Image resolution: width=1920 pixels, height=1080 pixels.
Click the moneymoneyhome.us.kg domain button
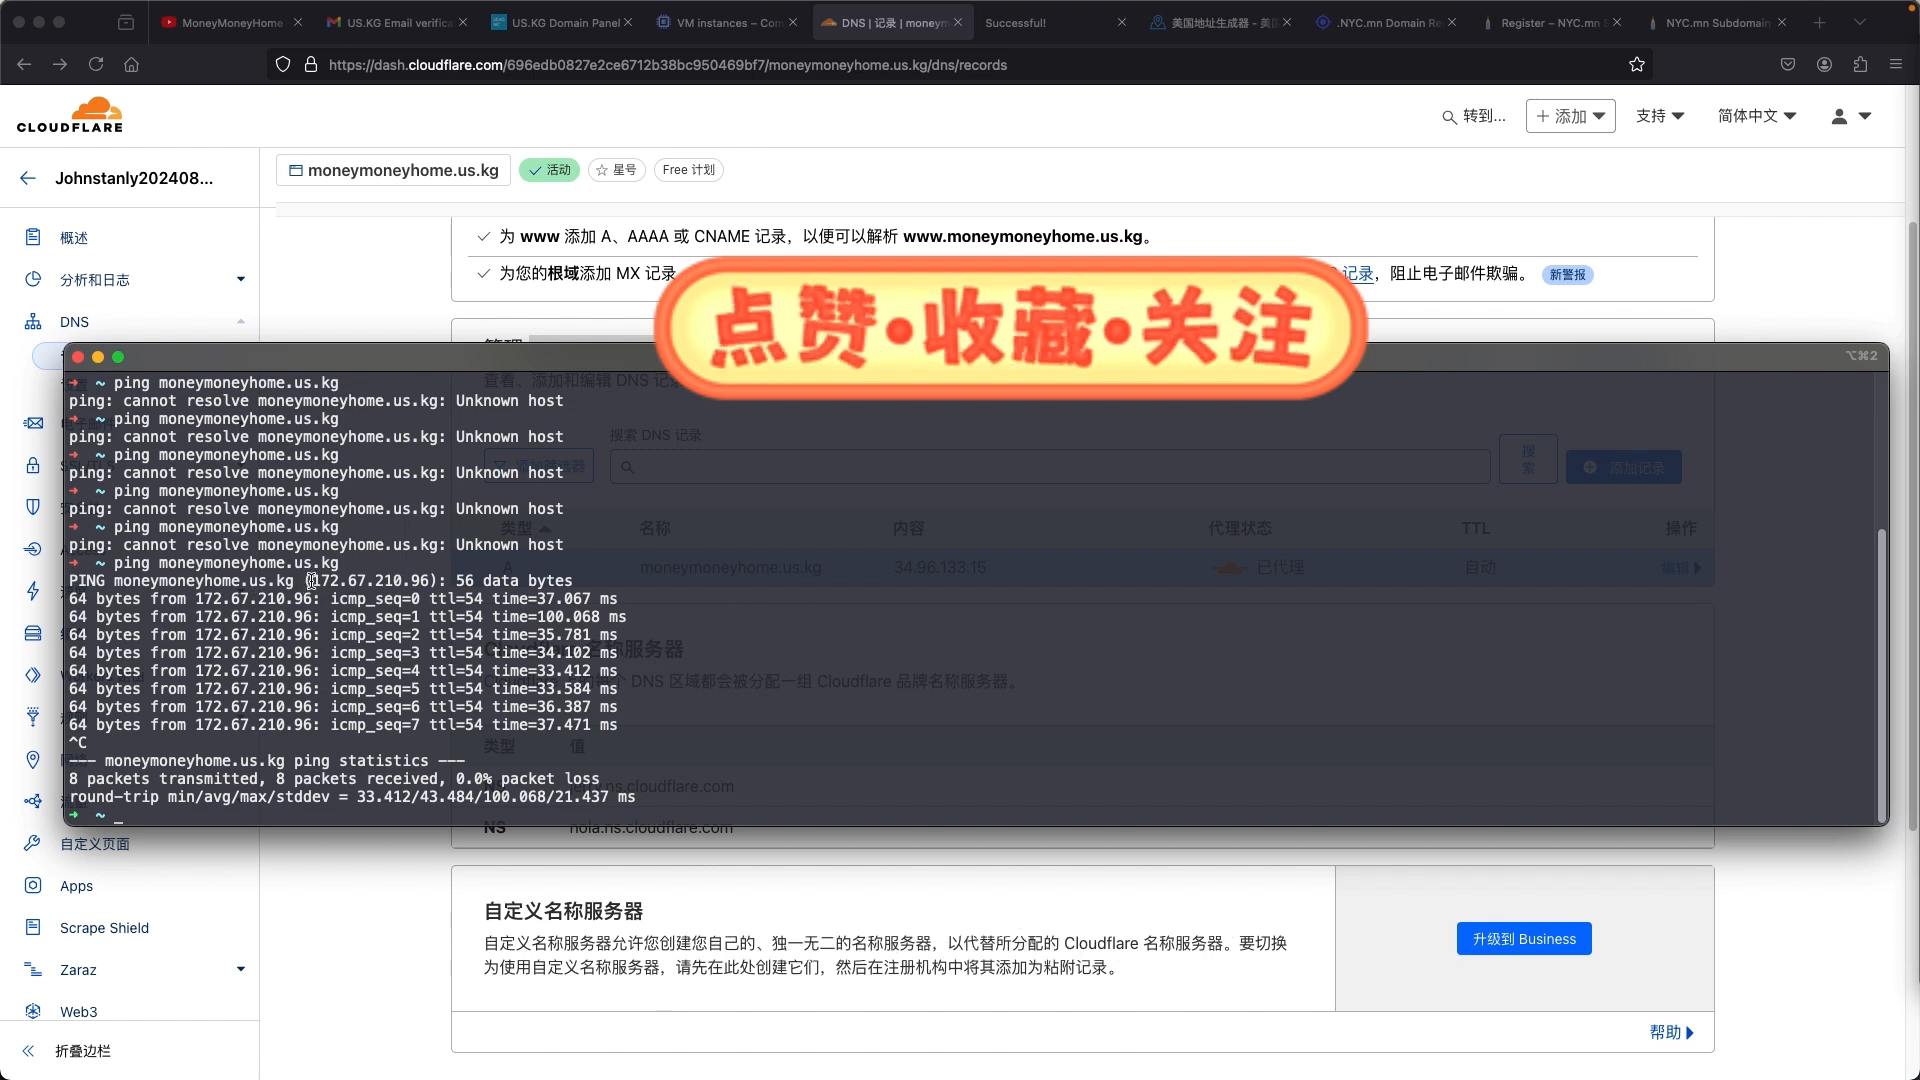pyautogui.click(x=393, y=170)
